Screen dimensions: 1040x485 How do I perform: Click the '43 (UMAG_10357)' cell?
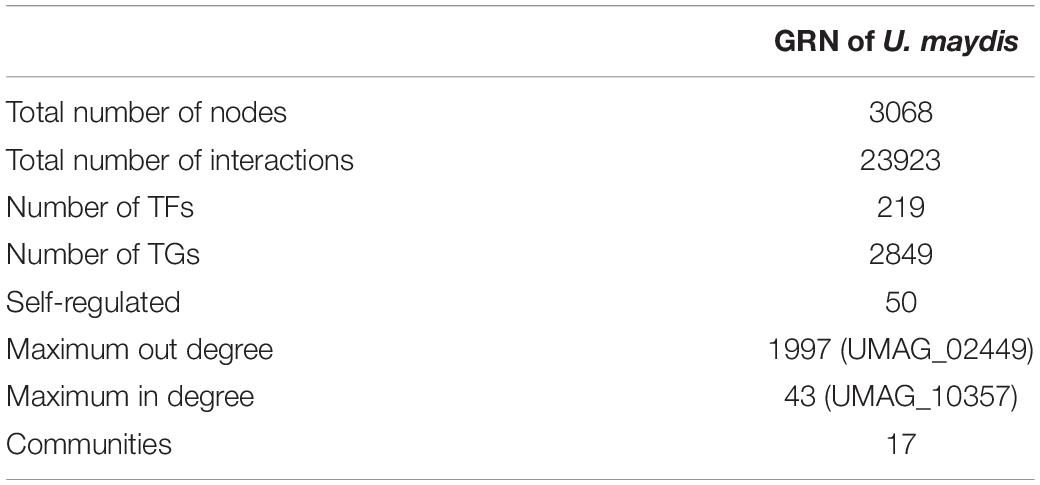coord(900,398)
